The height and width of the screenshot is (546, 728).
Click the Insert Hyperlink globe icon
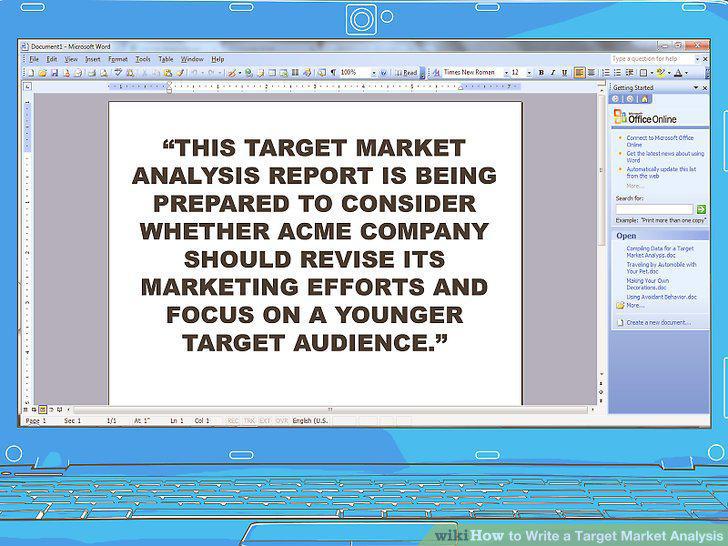(x=248, y=72)
